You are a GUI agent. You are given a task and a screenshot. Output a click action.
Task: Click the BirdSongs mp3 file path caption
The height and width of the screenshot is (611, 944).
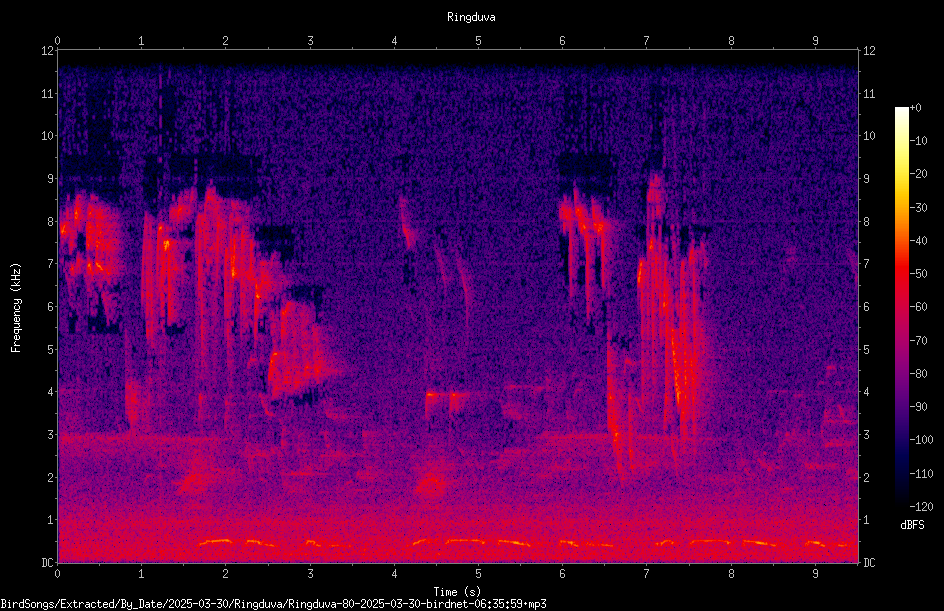273,604
